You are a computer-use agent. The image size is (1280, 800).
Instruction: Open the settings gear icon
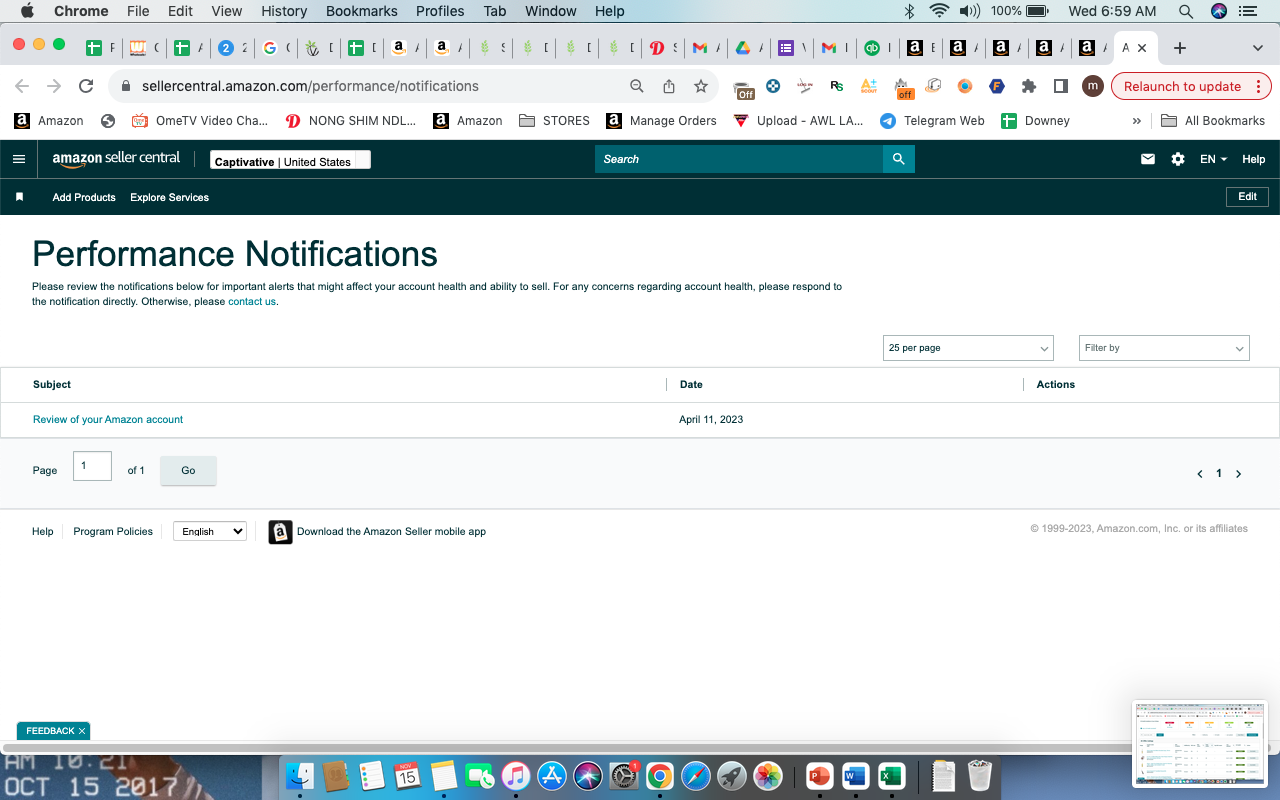[x=1178, y=159]
